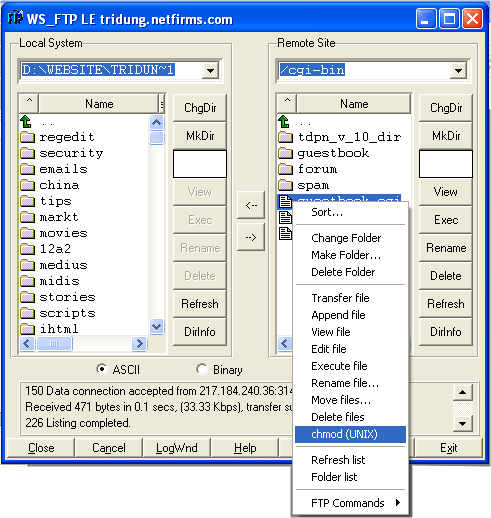The width and height of the screenshot is (491, 518).
Task: Open the remote directory path dropdown
Action: [458, 71]
